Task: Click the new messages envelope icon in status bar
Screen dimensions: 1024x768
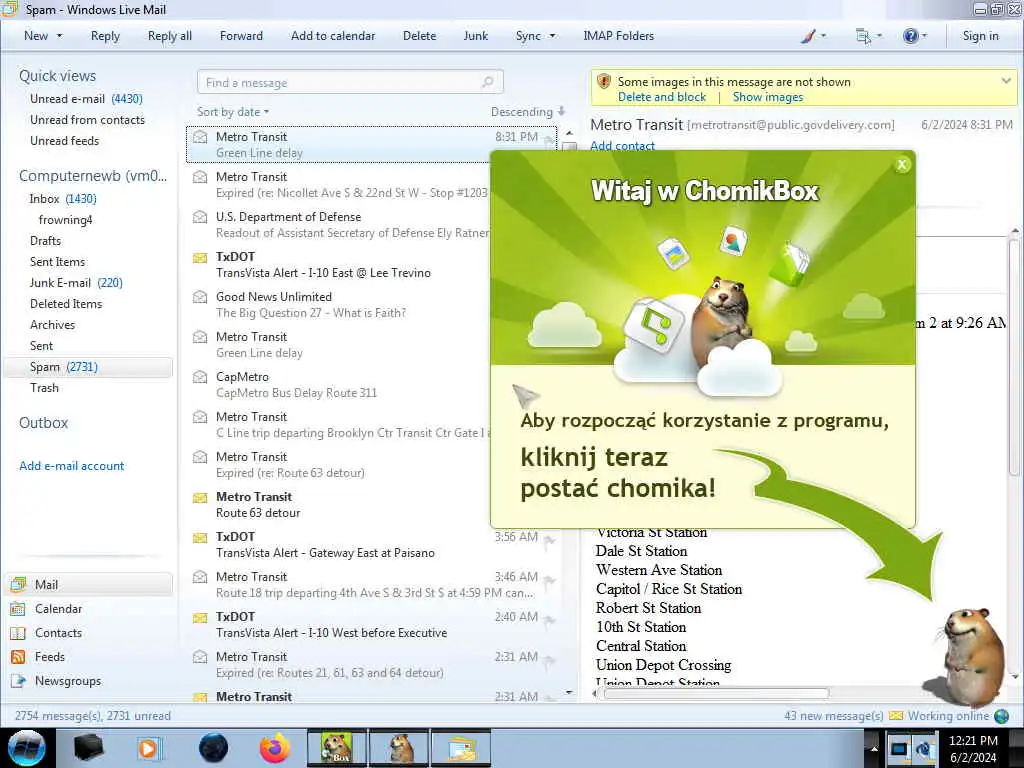Action: [x=896, y=716]
